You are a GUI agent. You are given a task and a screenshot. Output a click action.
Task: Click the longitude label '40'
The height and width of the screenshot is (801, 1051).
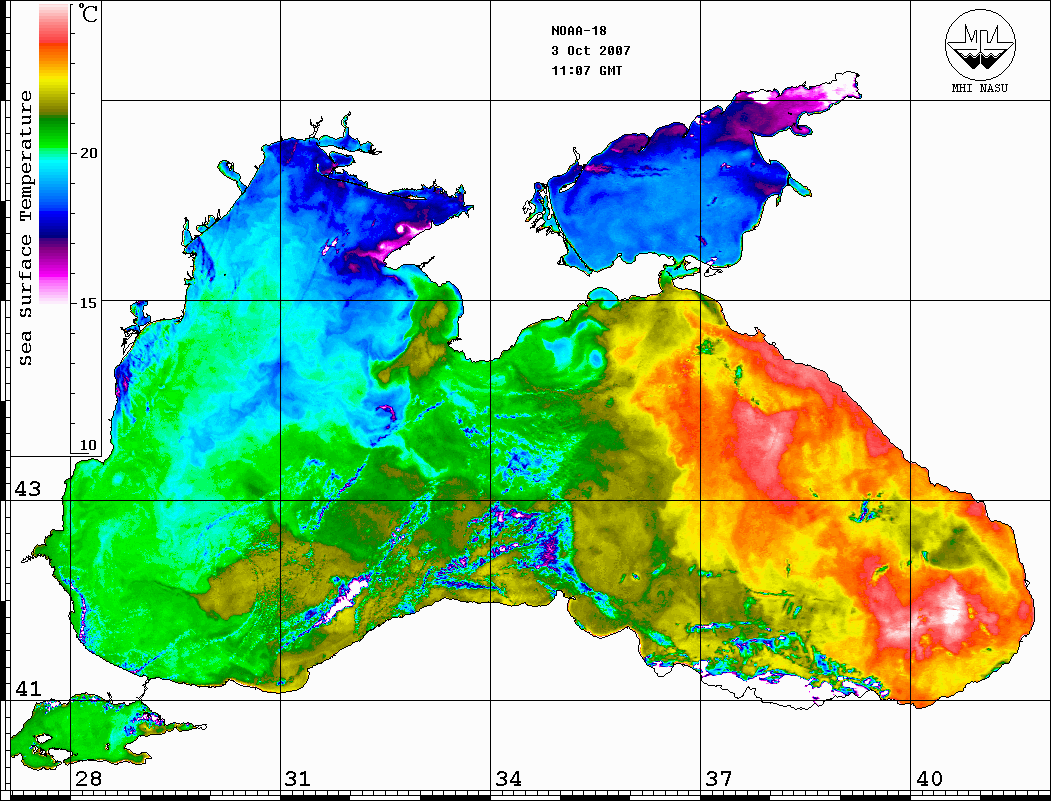point(929,779)
